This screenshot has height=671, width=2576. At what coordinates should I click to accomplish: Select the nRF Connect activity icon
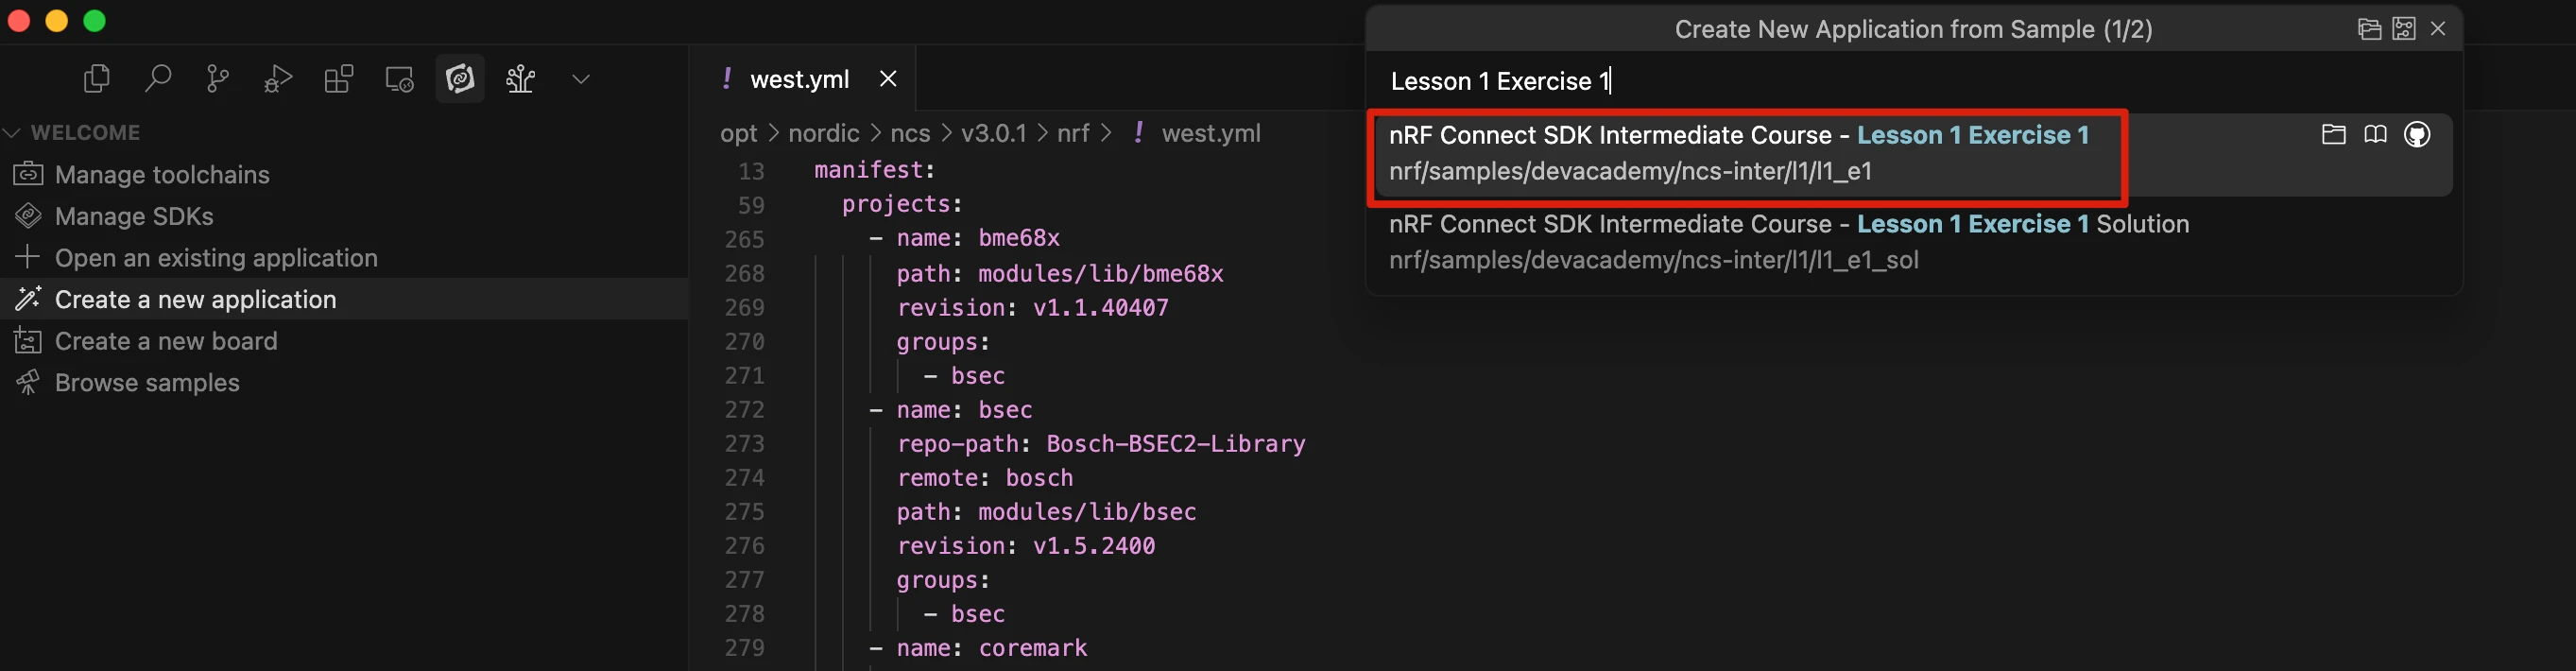click(x=460, y=79)
